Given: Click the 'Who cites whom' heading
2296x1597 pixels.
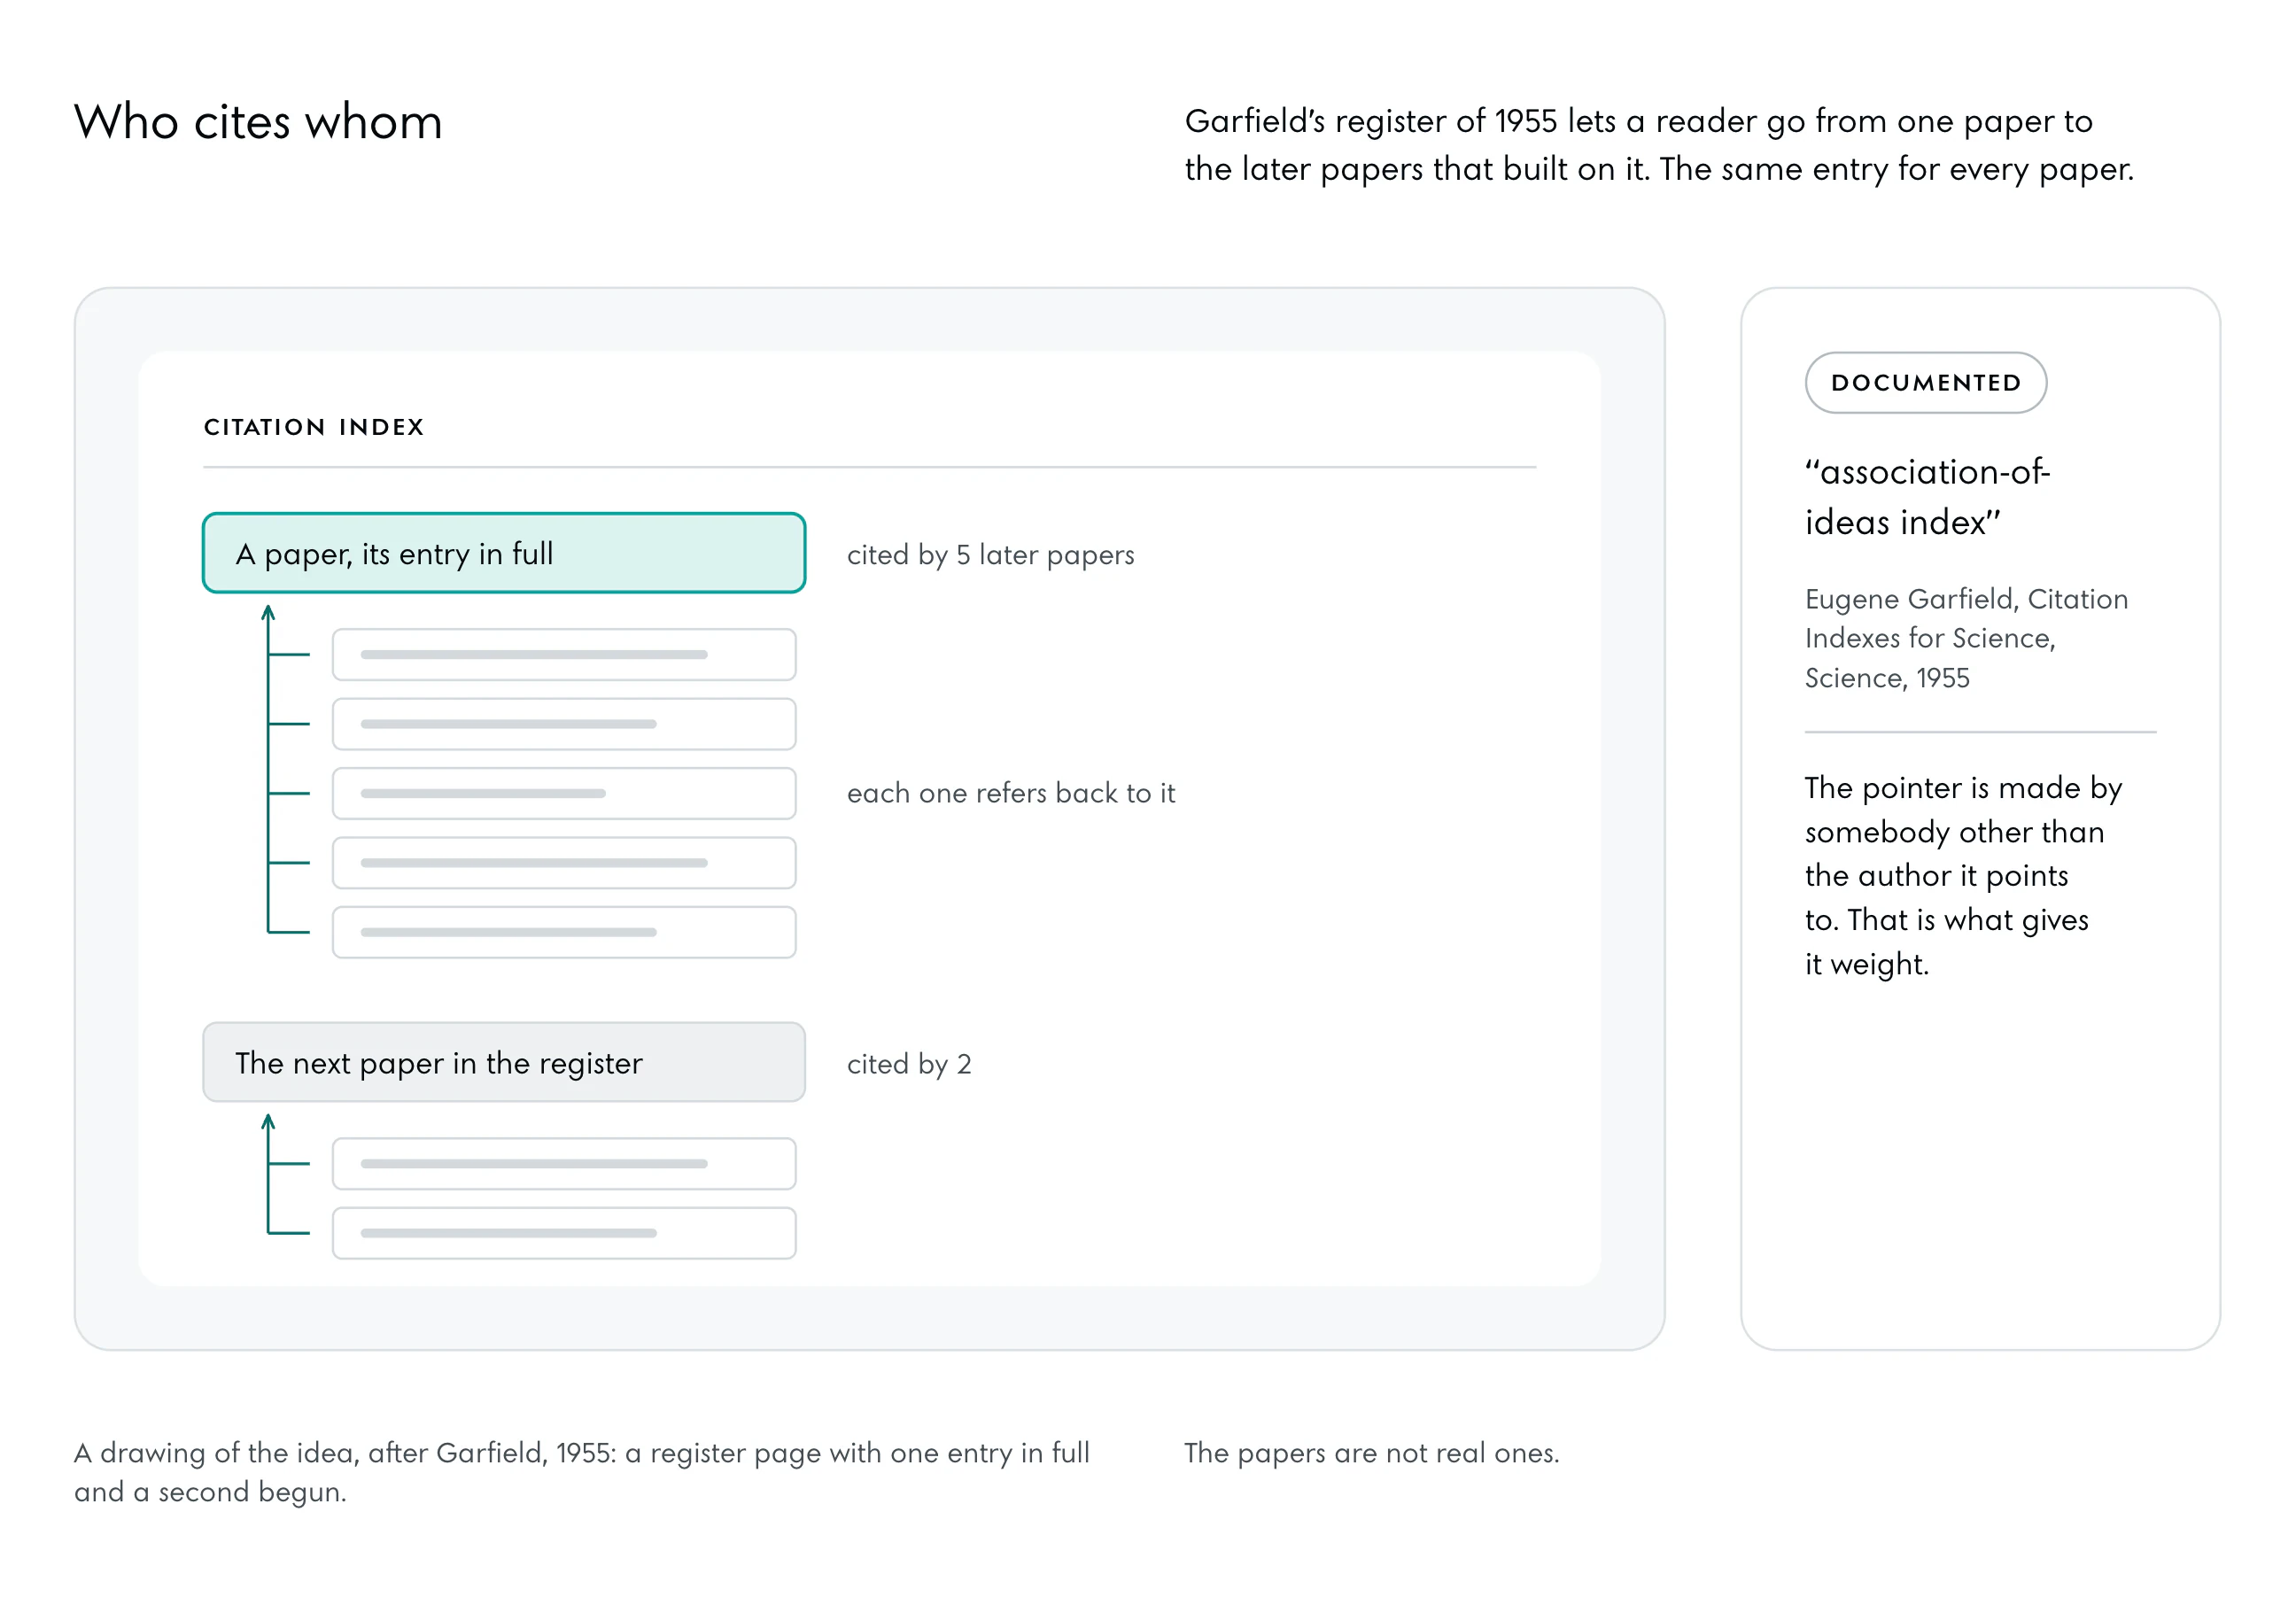Looking at the screenshot, I should 258,122.
